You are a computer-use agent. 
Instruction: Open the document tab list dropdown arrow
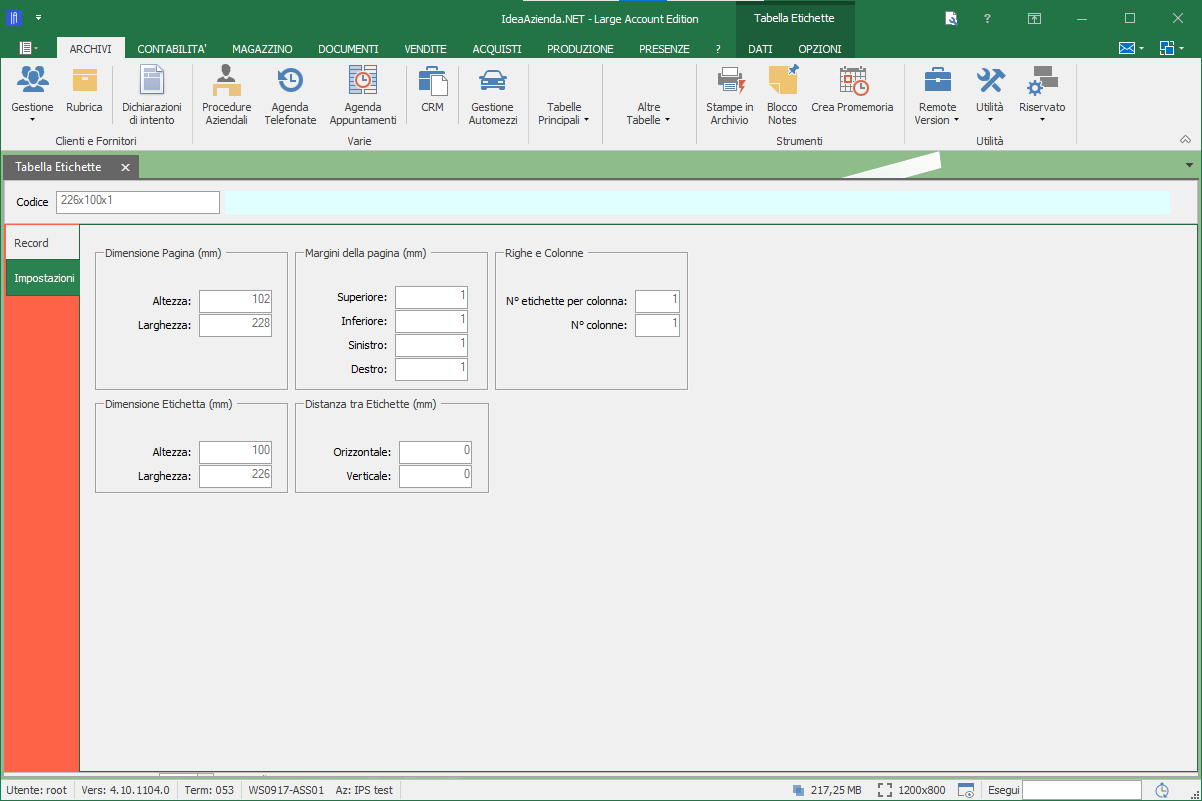tap(1189, 165)
